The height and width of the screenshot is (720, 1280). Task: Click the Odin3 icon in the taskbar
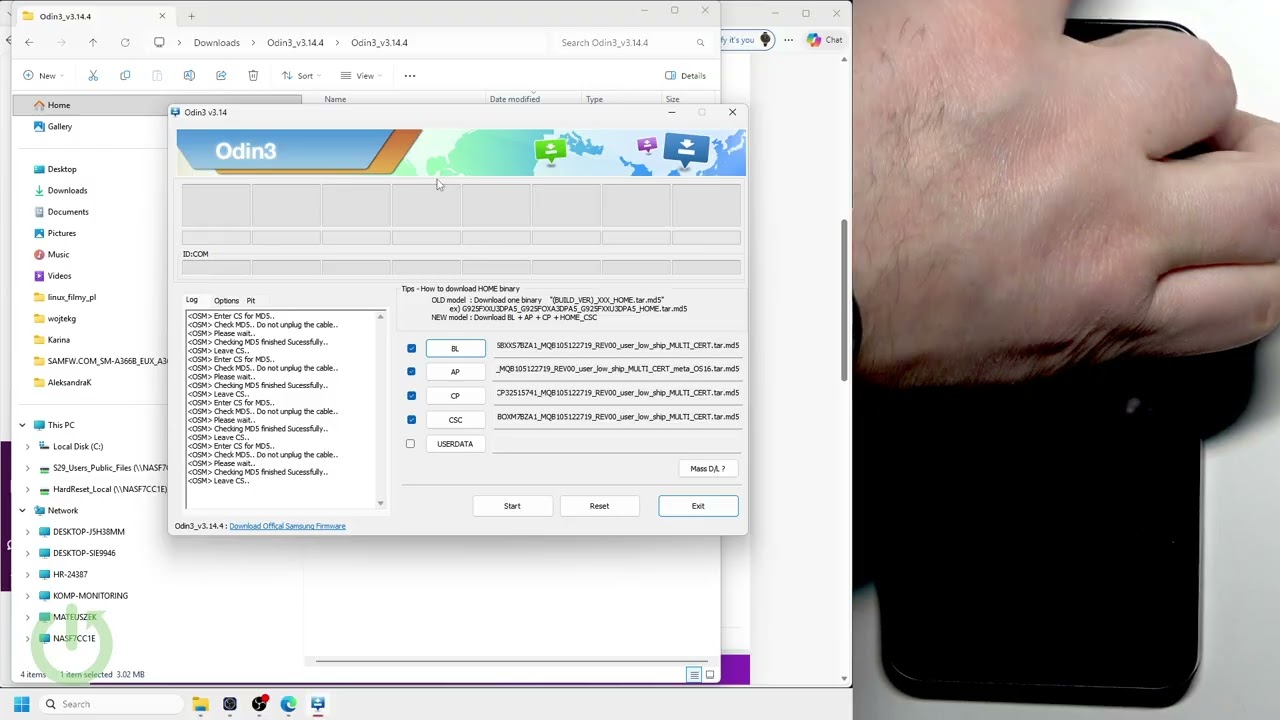click(x=318, y=704)
